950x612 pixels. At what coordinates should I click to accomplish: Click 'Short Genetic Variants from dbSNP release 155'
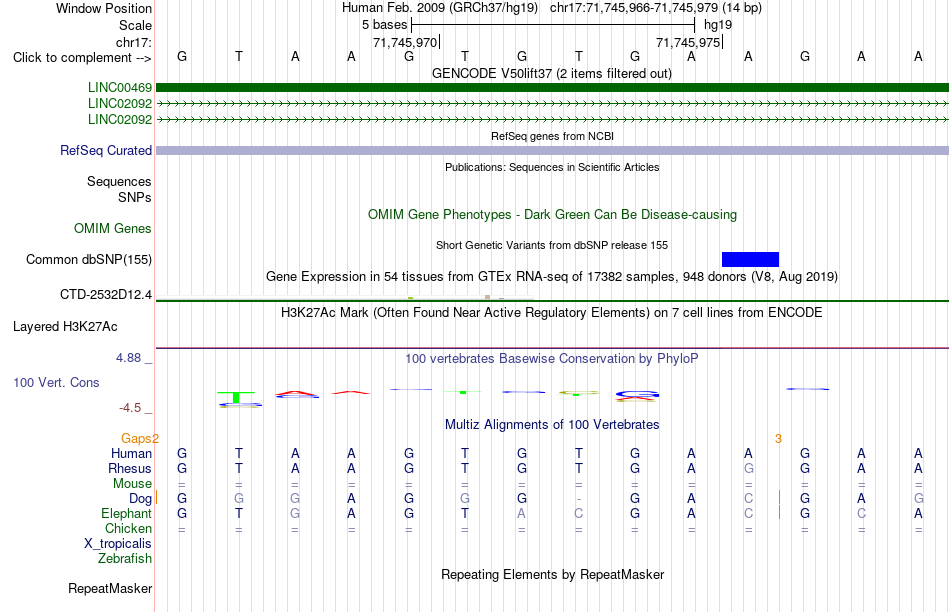(x=552, y=245)
